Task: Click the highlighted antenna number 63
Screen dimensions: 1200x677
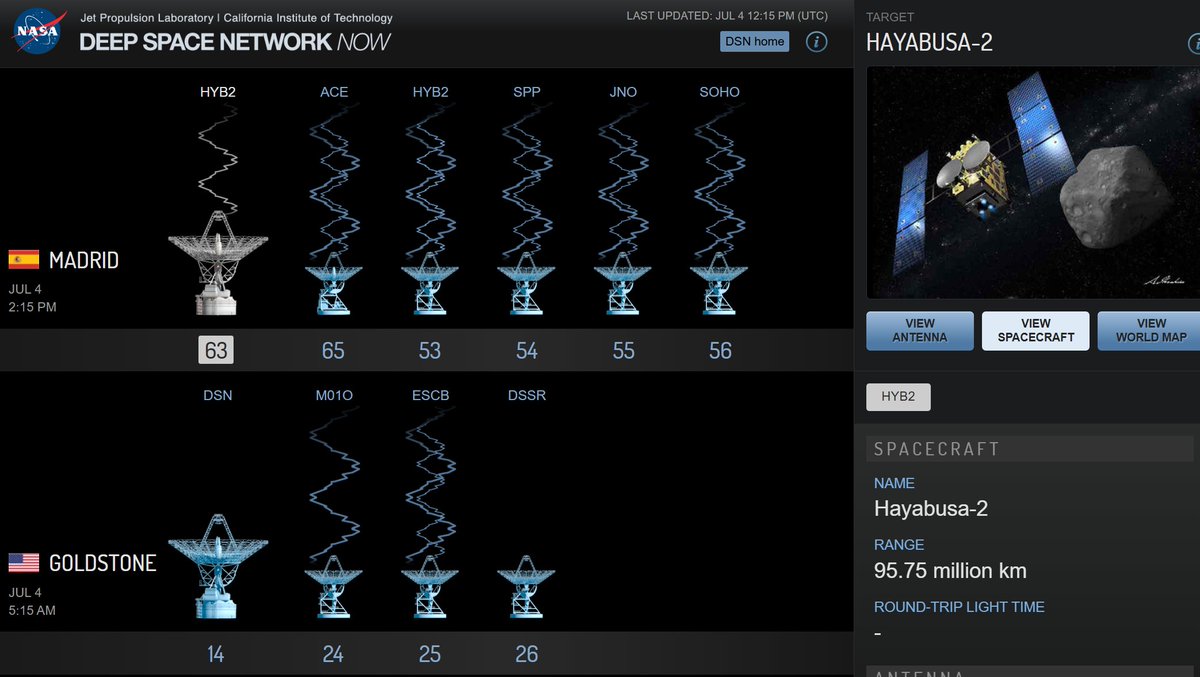Action: coord(217,350)
